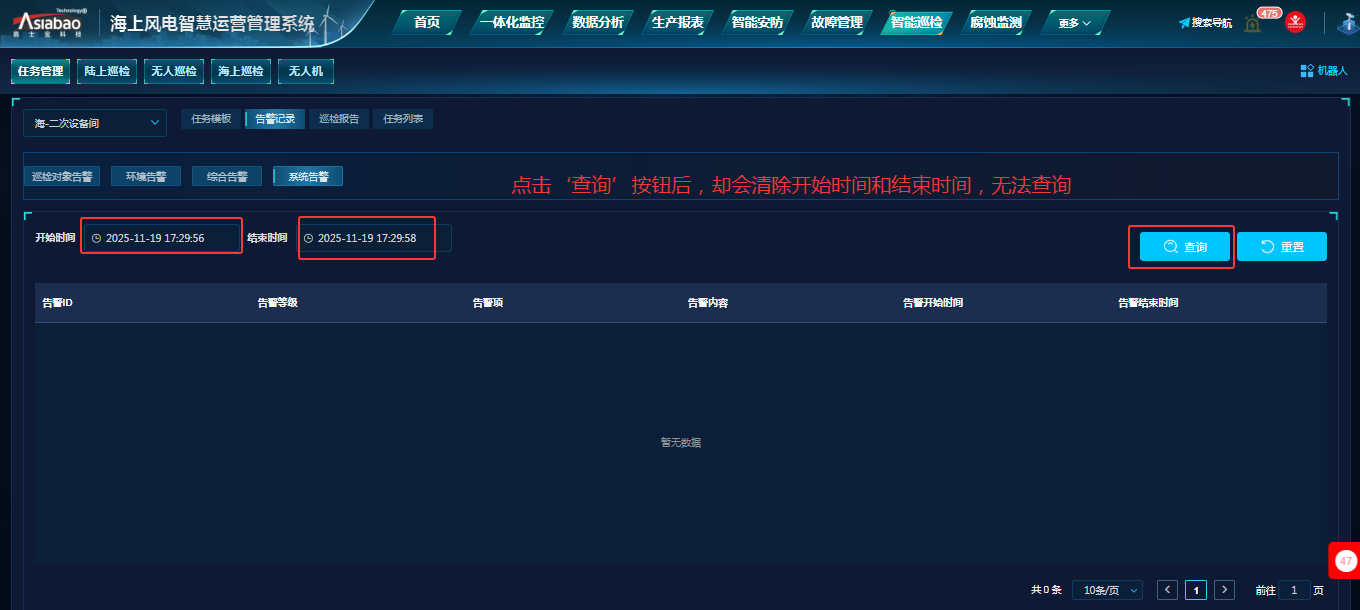Click the clock icon in 结束时间 field

[x=308, y=238]
